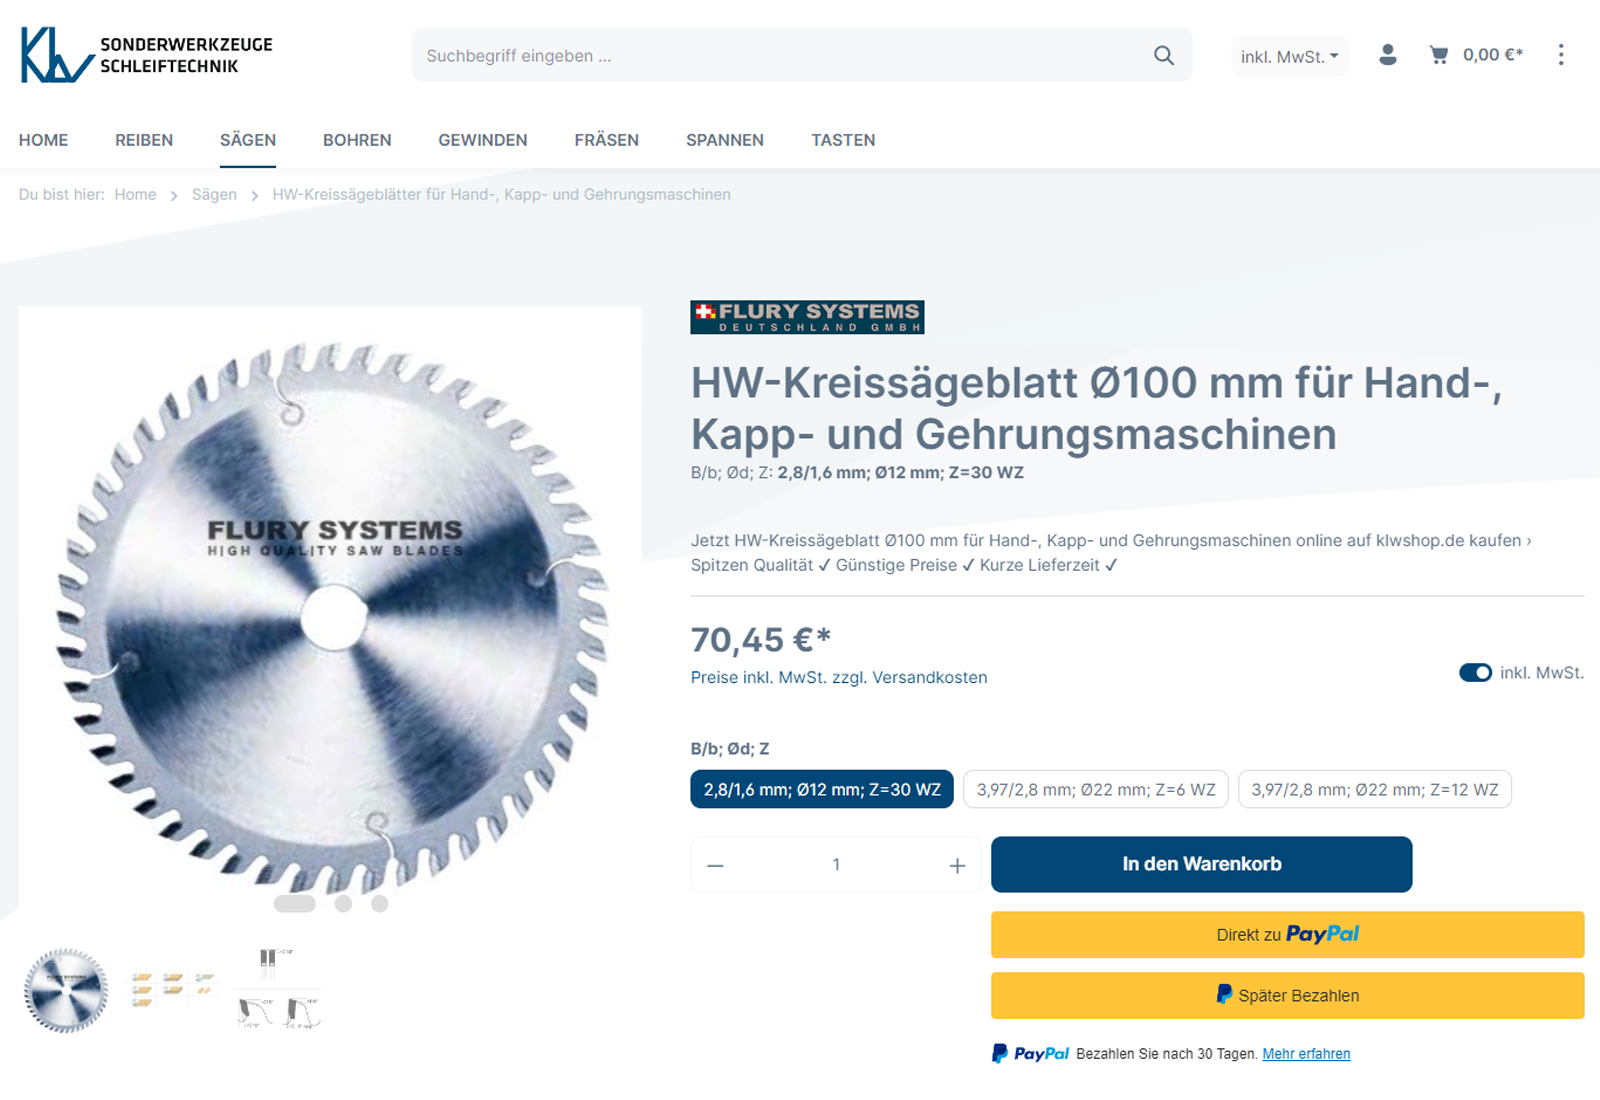Image resolution: width=1600 pixels, height=1100 pixels.
Task: Open the BOHREN menu category
Action: [x=357, y=140]
